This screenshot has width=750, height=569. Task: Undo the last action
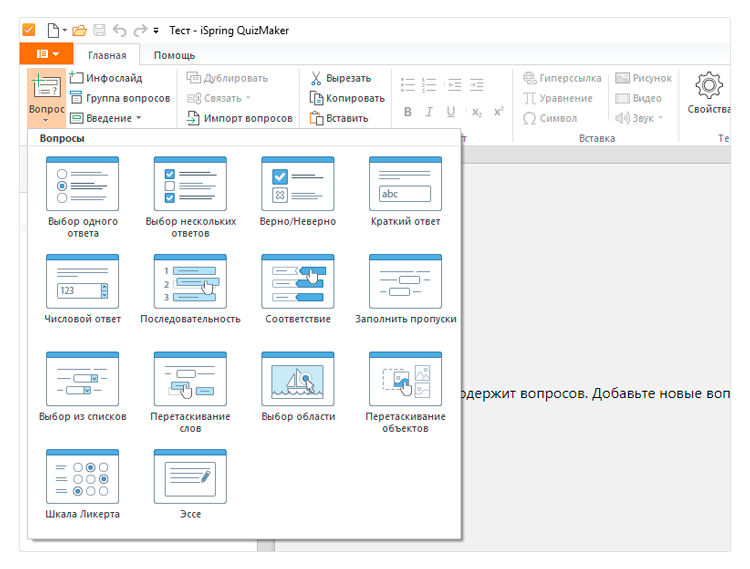pyautogui.click(x=120, y=31)
